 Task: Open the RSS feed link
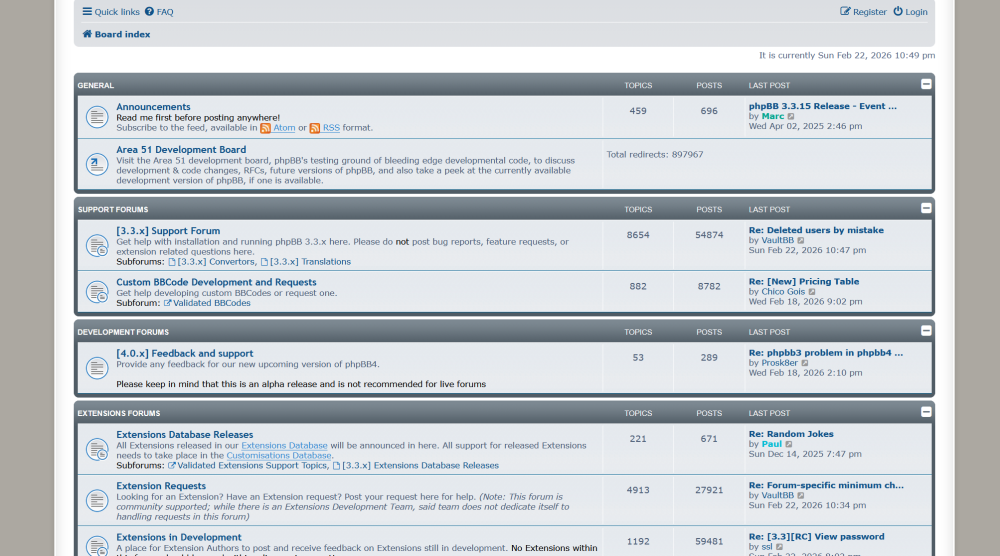331,128
